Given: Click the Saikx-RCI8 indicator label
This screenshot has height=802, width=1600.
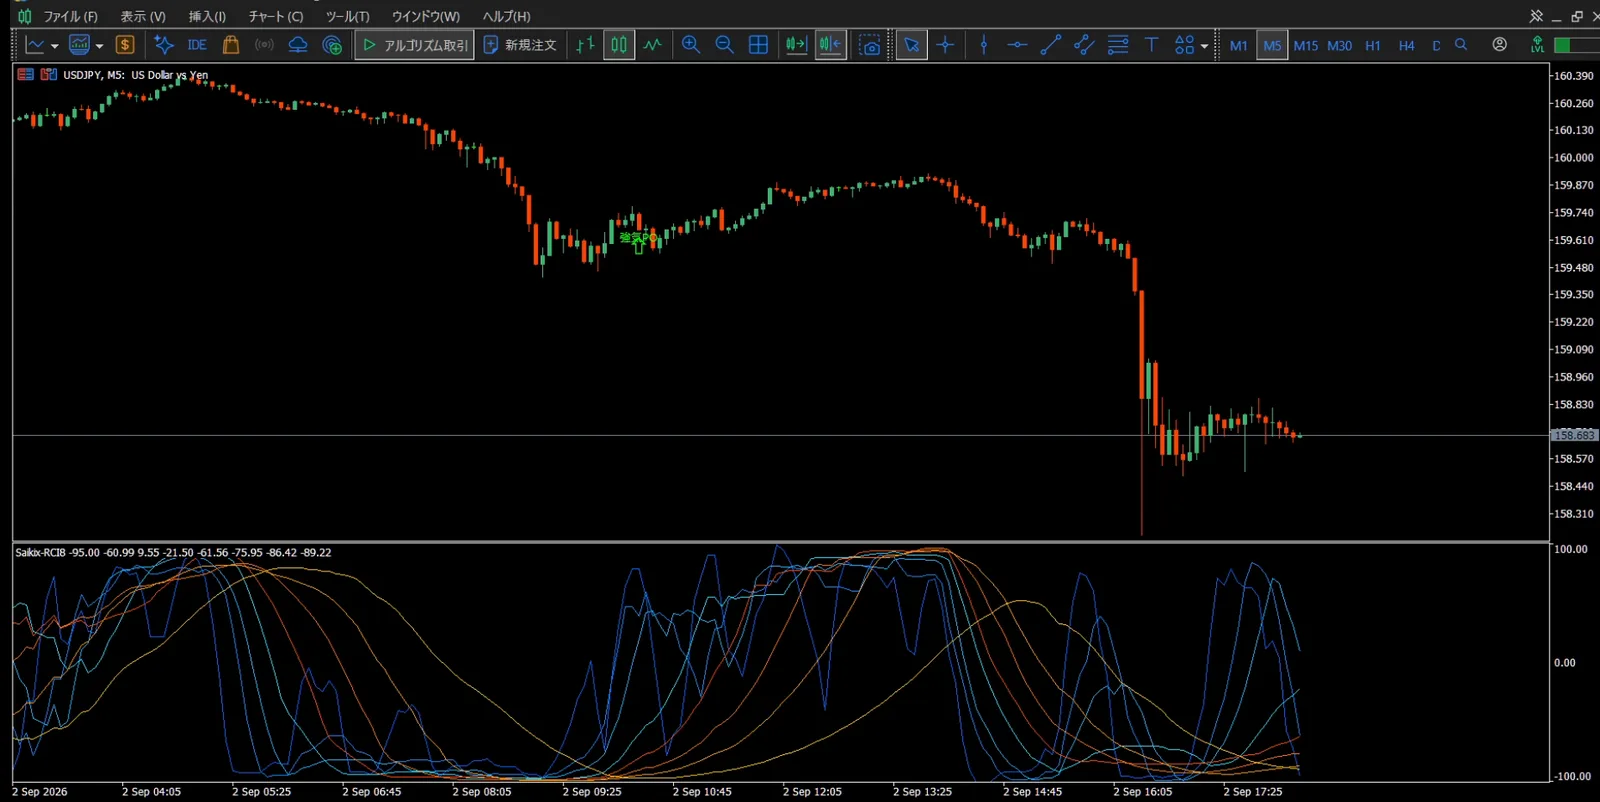Looking at the screenshot, I should 40,553.
